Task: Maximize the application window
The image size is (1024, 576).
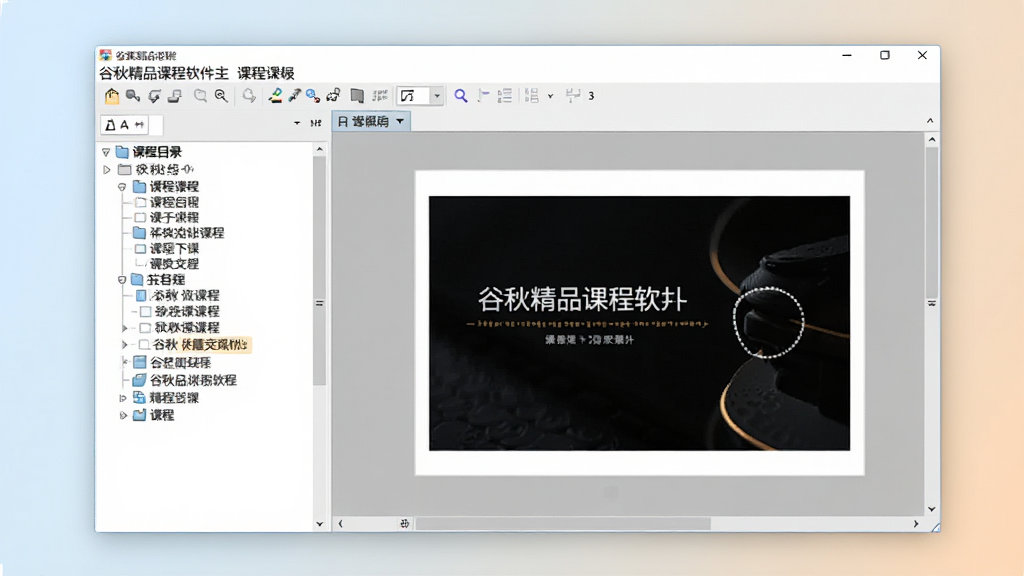Action: 885,56
